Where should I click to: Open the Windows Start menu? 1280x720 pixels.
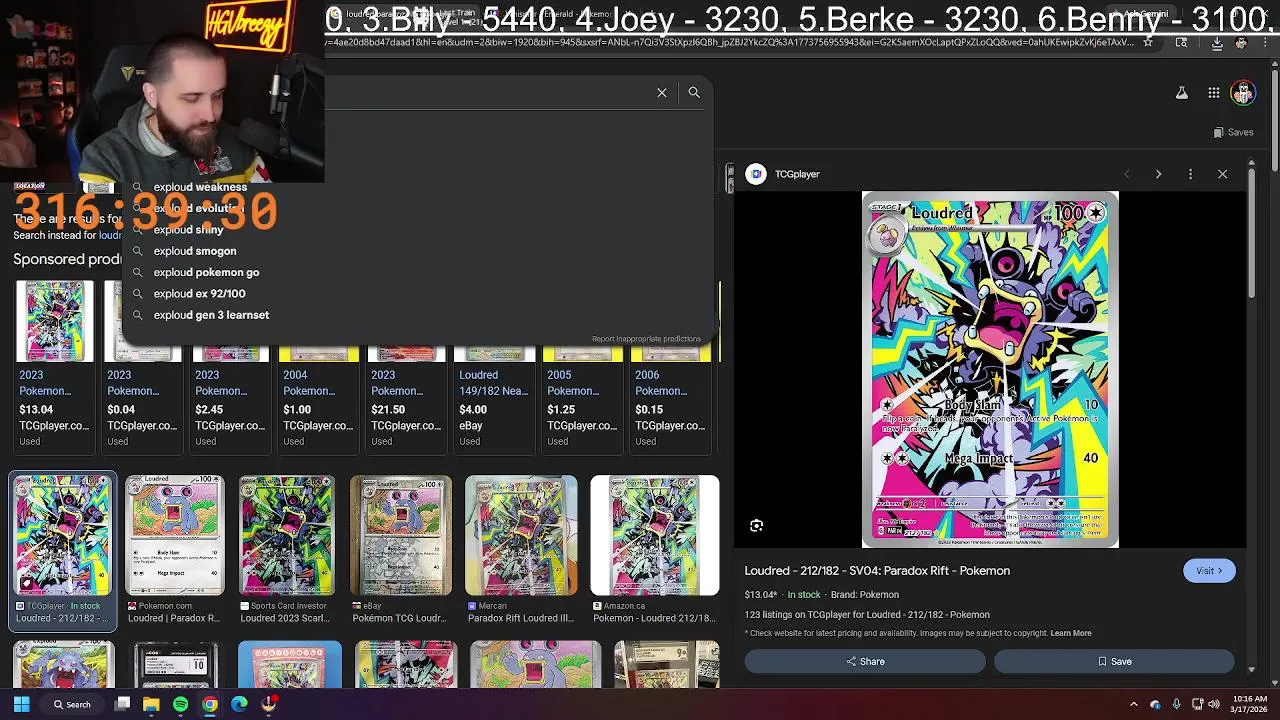(21, 704)
